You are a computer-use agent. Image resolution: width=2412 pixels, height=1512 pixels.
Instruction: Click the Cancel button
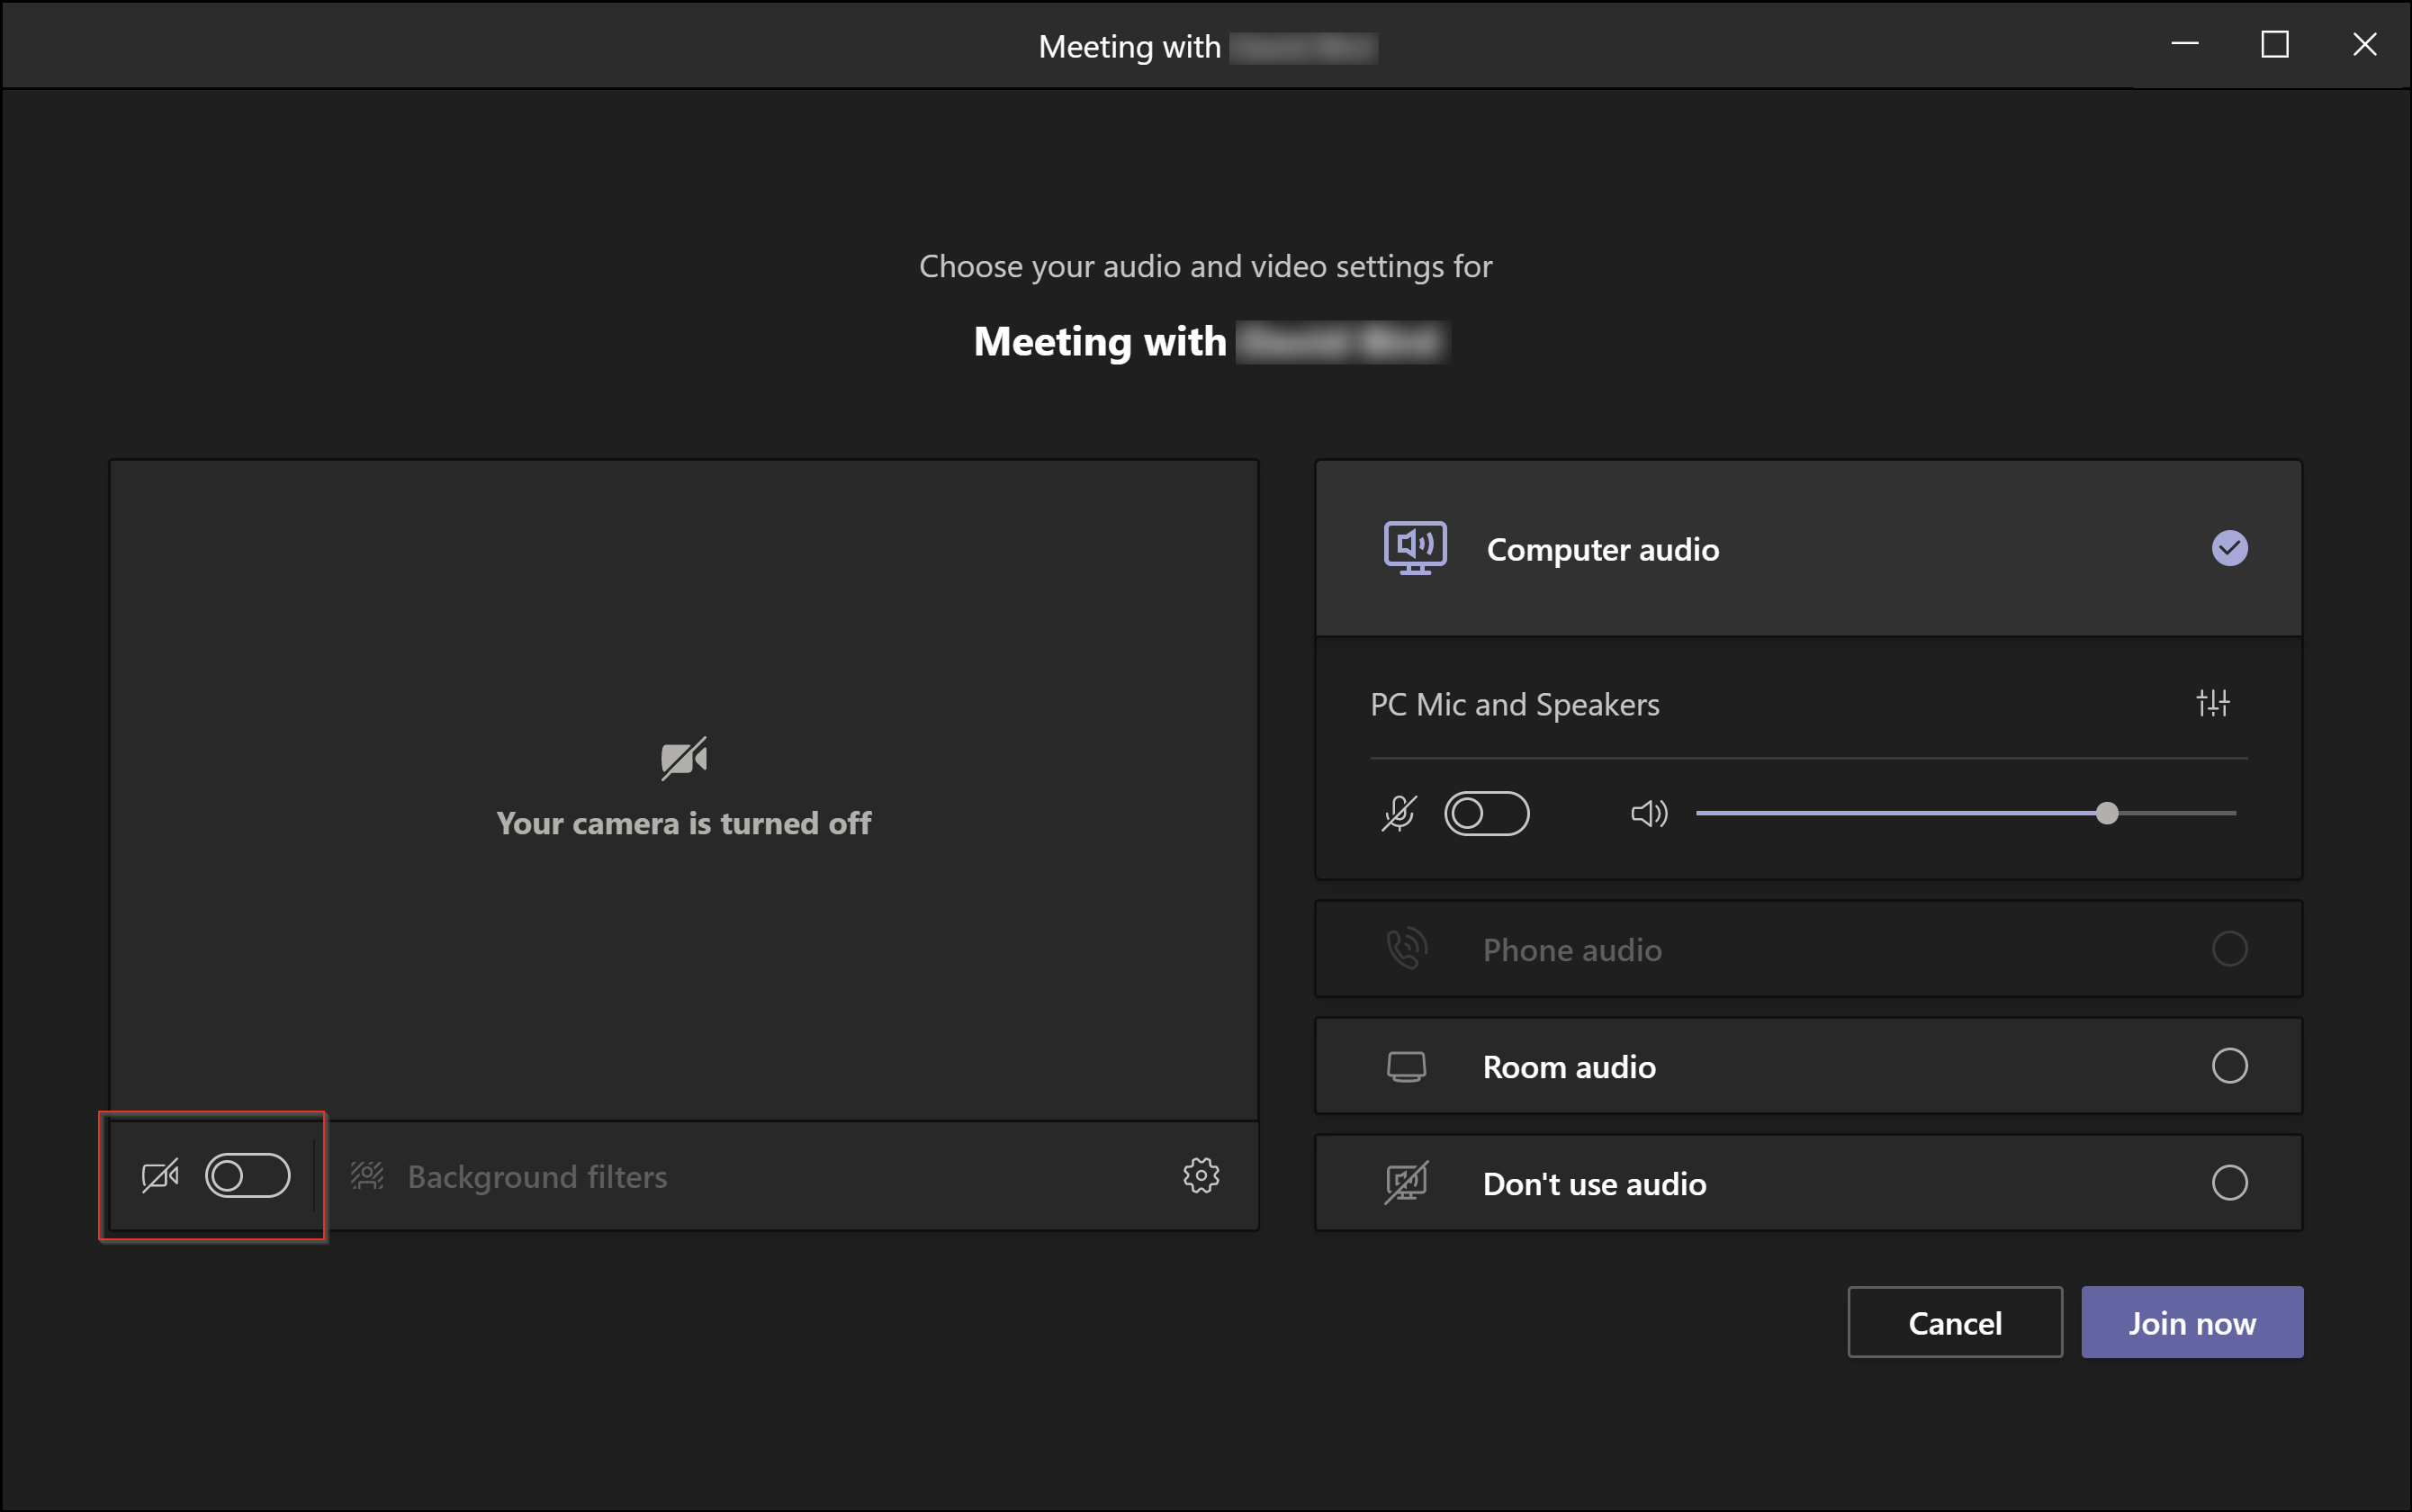click(x=1956, y=1322)
